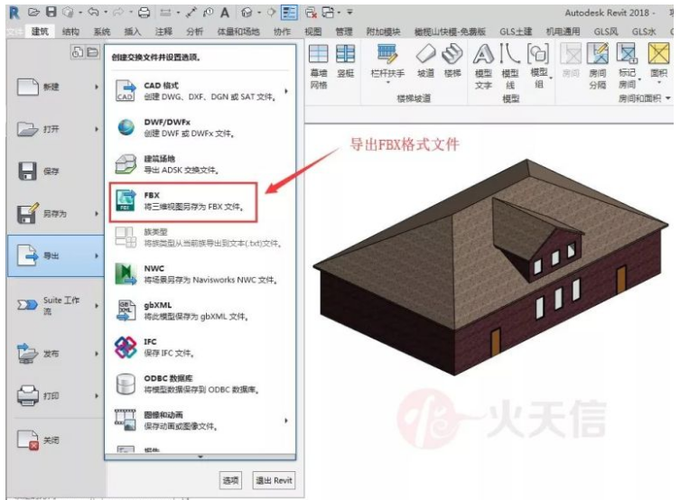Click scroll-down arrow at bottom of export list
This screenshot has width=680, height=500.
tap(200, 457)
